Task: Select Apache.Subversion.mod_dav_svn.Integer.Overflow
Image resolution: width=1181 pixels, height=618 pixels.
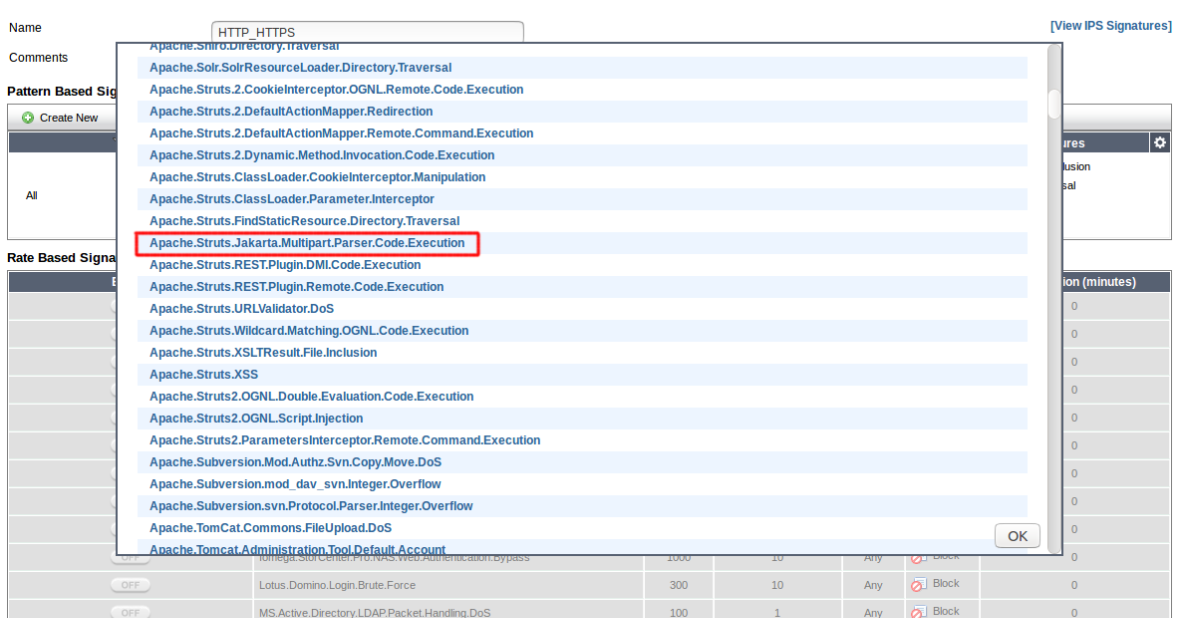Action: pos(295,483)
